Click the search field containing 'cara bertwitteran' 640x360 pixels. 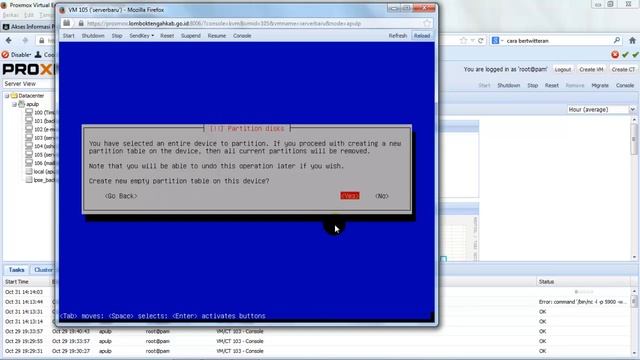[x=557, y=41]
